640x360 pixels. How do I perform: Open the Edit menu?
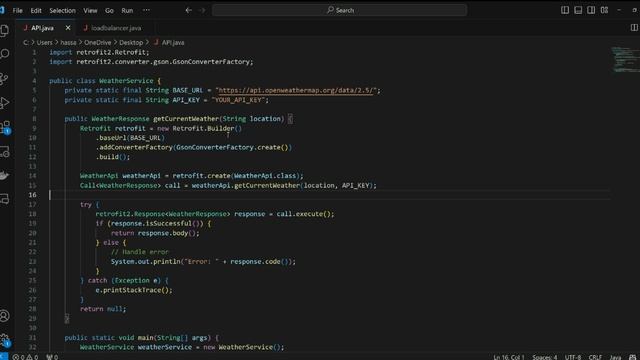(36, 11)
